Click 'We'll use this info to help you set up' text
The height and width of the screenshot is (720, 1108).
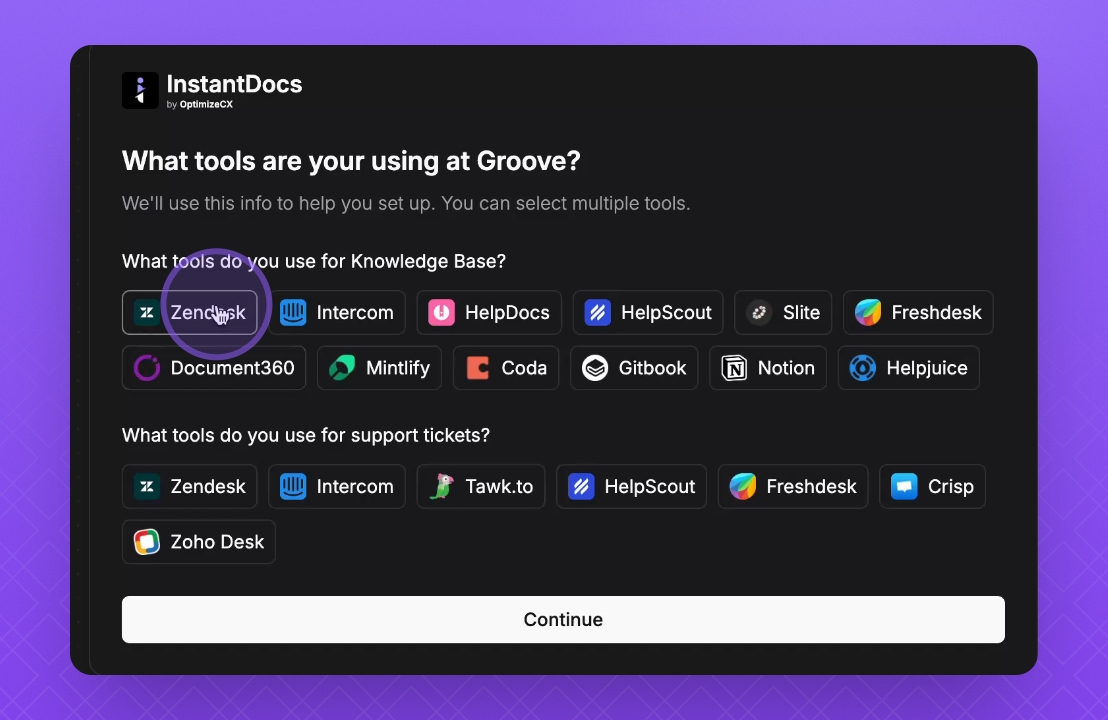click(x=279, y=203)
